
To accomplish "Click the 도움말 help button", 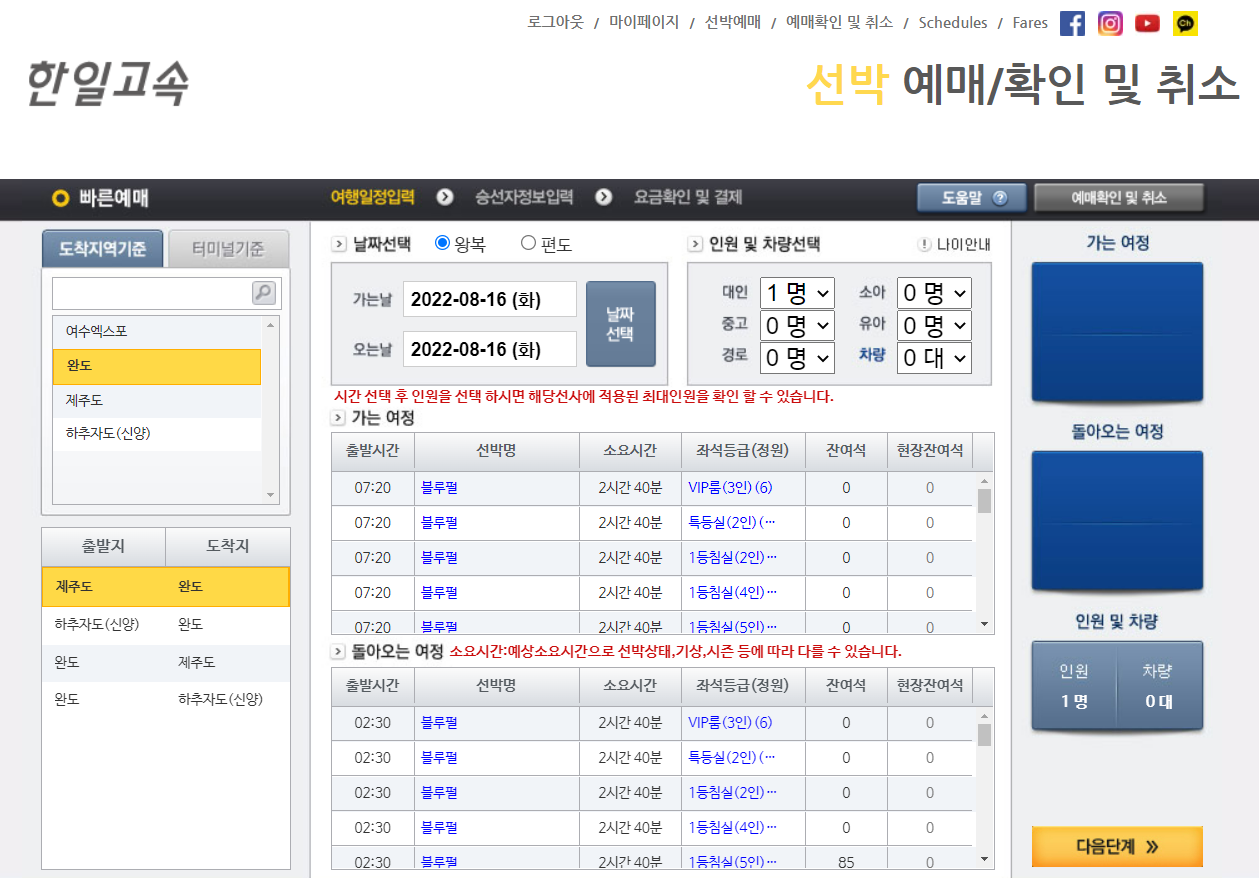I will (972, 198).
